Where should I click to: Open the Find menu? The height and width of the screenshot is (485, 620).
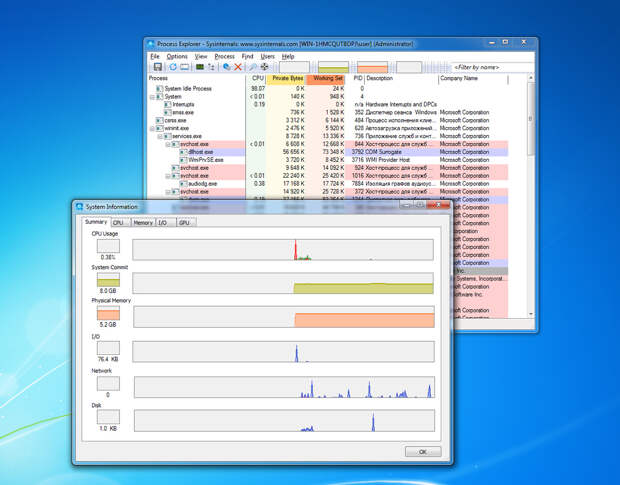[248, 57]
